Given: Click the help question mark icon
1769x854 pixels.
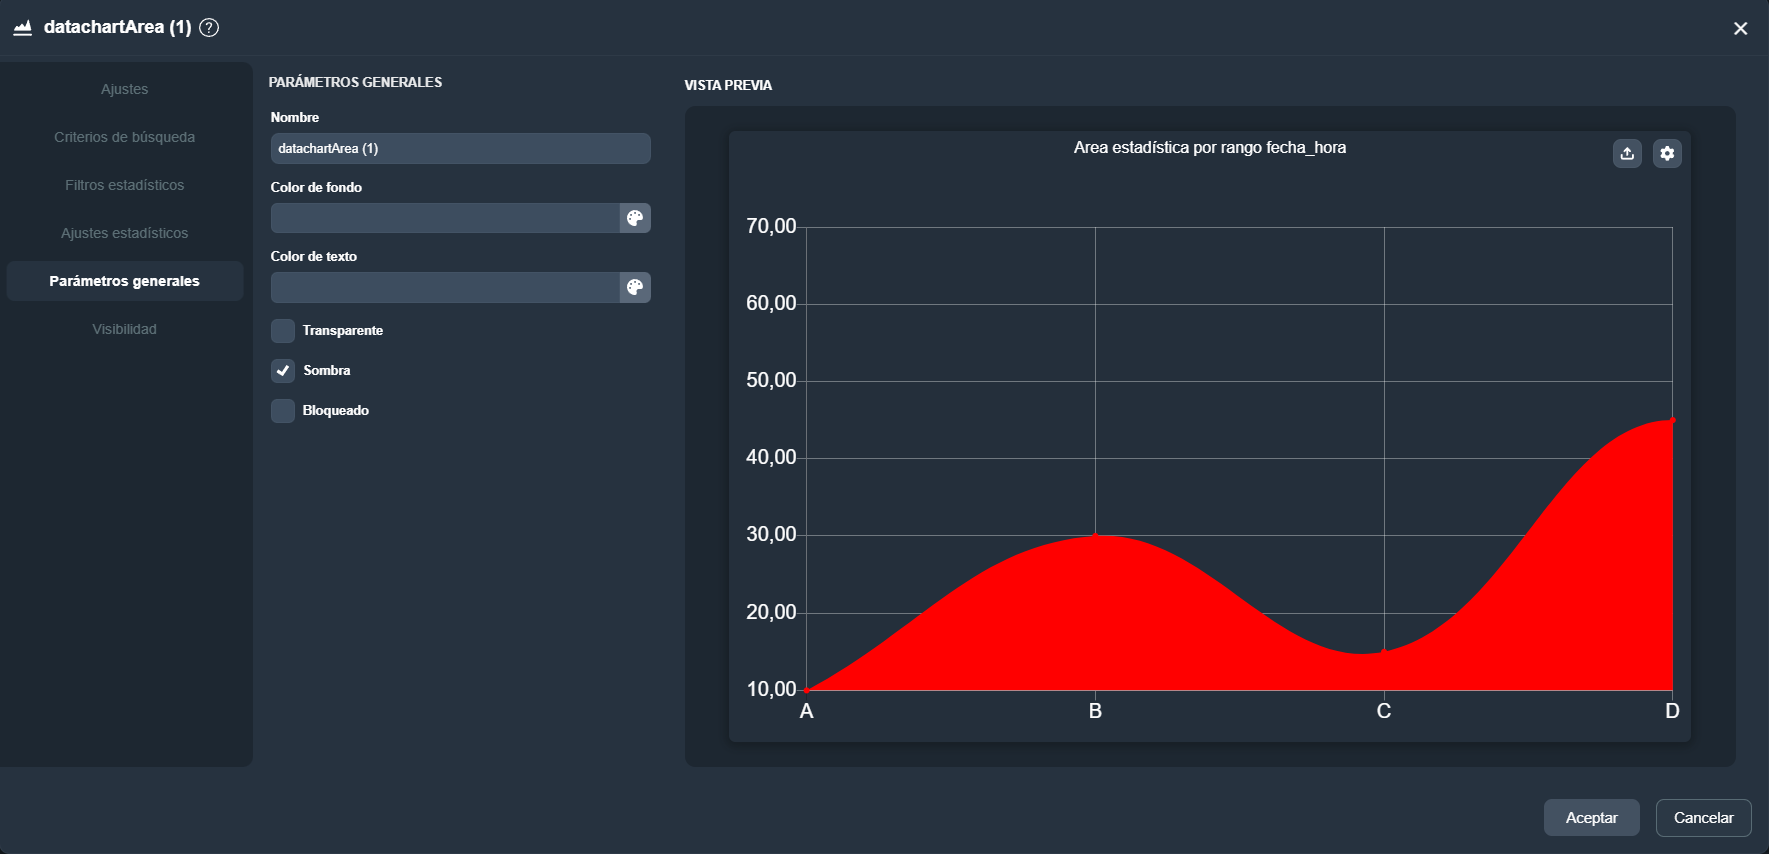Looking at the screenshot, I should point(209,28).
